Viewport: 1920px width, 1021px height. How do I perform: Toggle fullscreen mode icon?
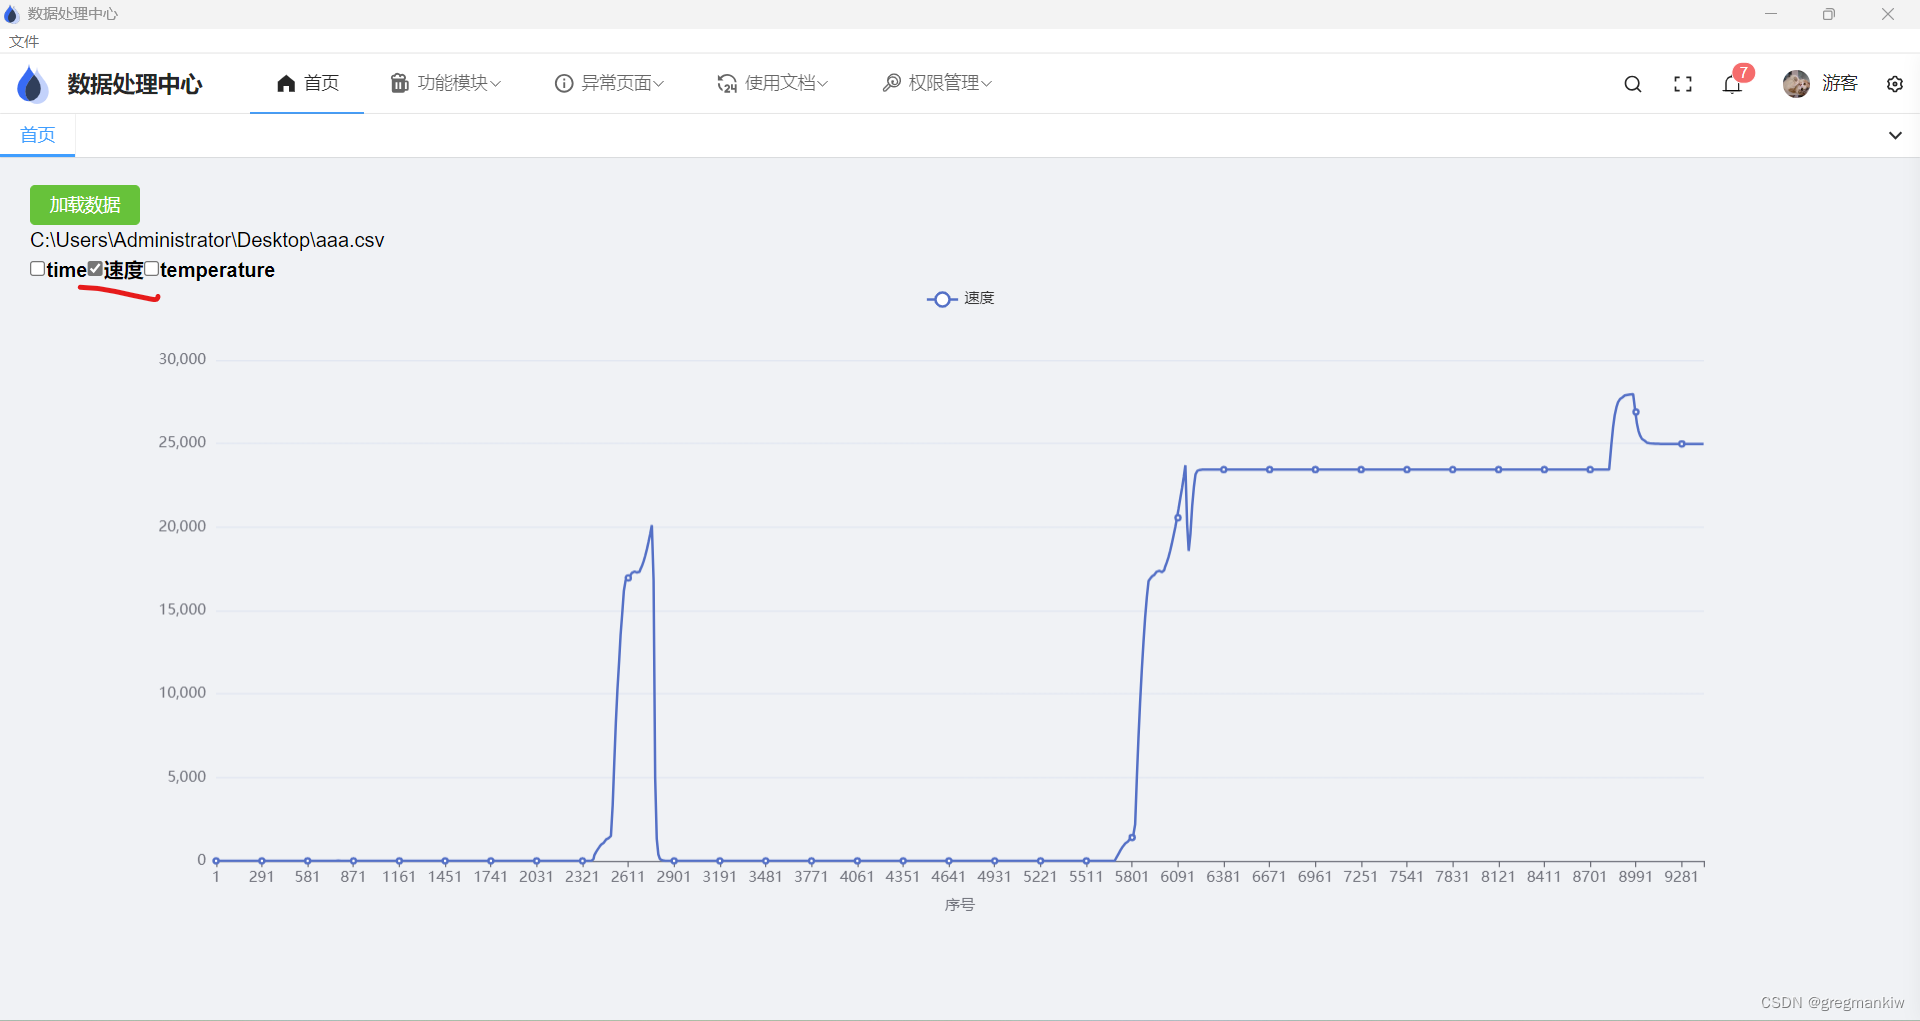(1683, 84)
